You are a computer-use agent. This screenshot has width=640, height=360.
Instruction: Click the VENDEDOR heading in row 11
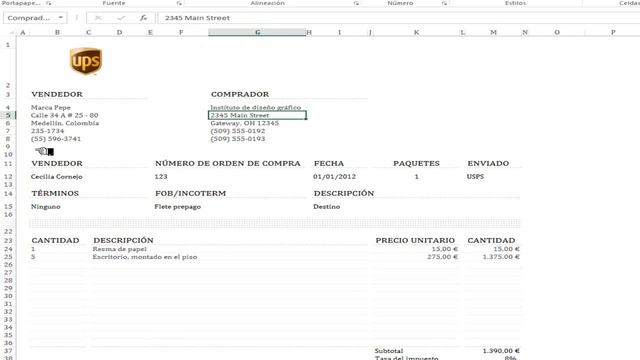click(57, 163)
